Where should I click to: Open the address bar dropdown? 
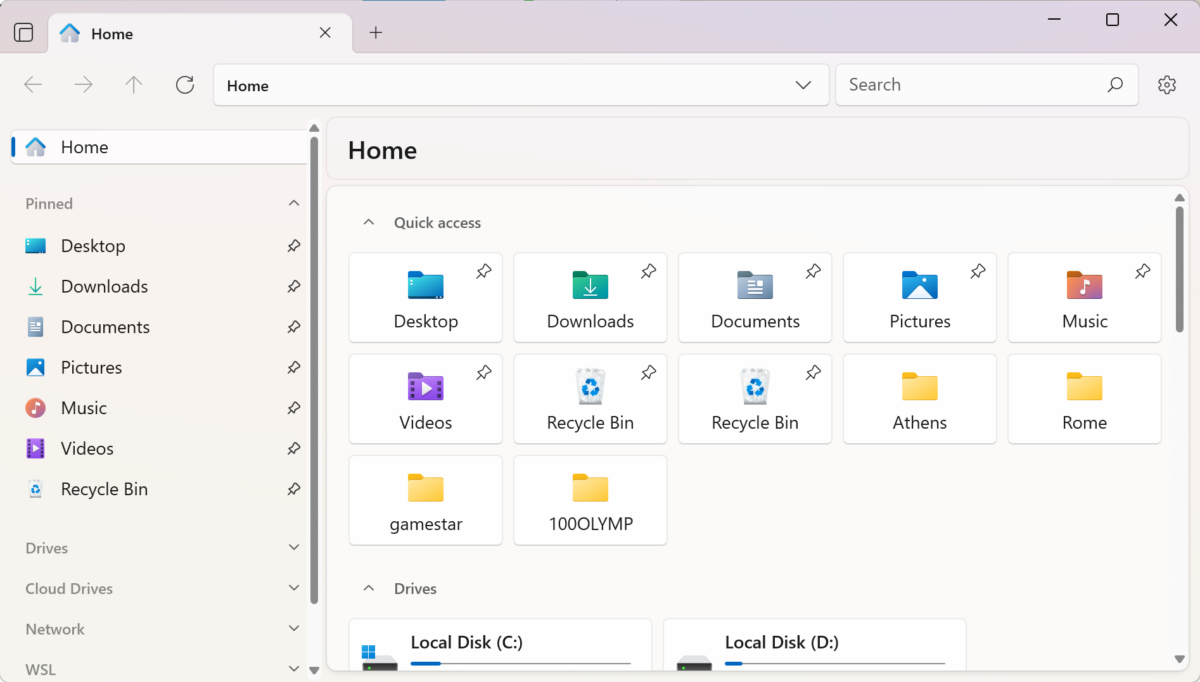[x=803, y=85]
